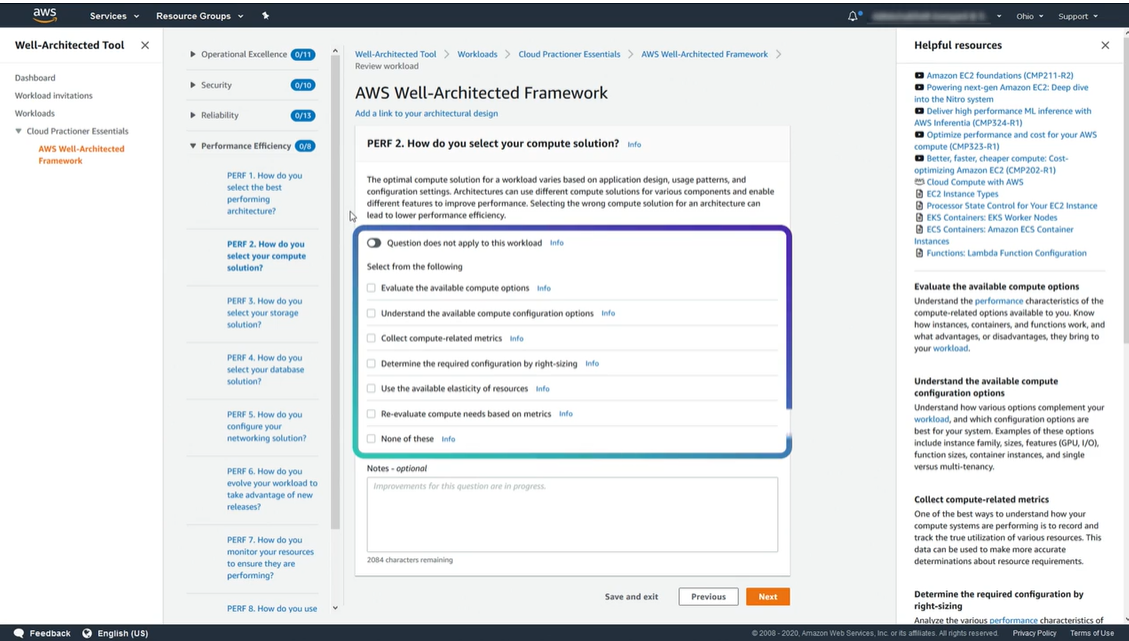Open Privacy Policy in footer
Screen dimensions: 1129x641
point(1034,633)
